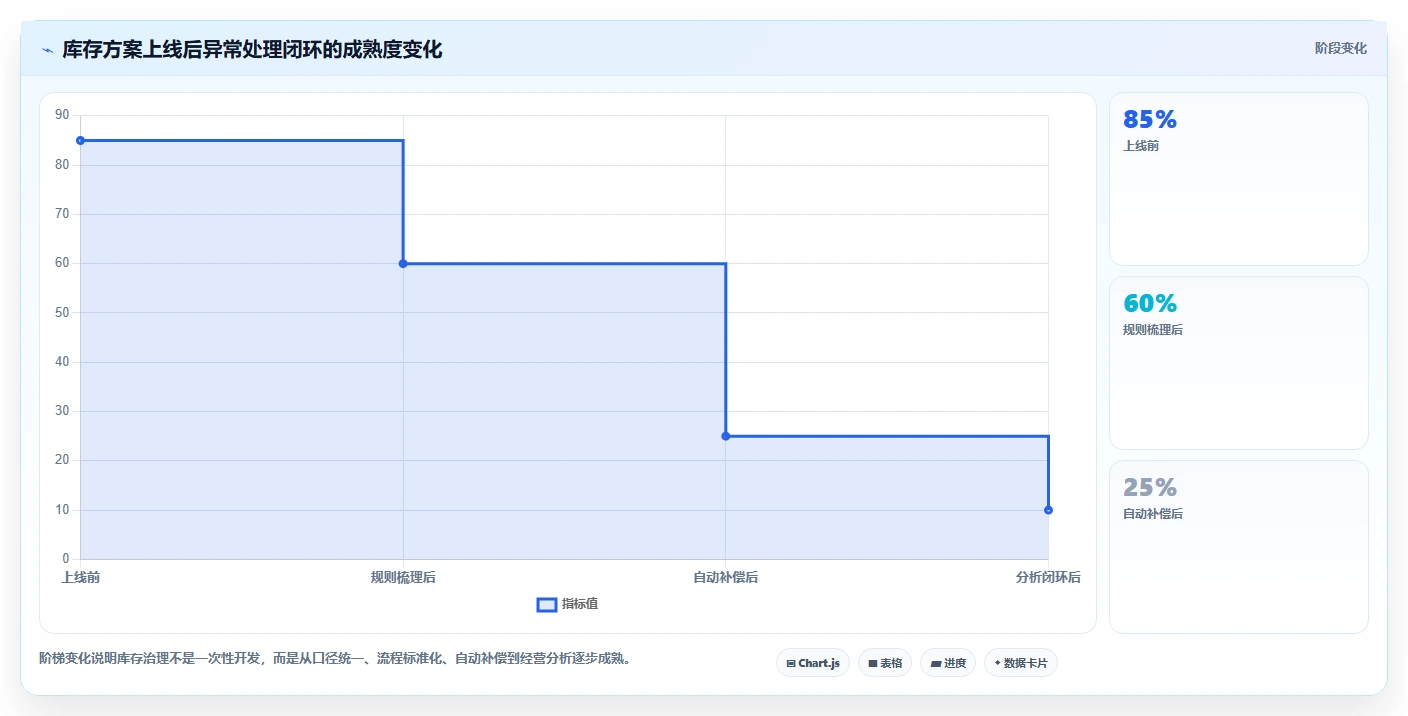Click the title 库存方案上线后异常处理闭环的成熟度变化
The image size is (1408, 716).
tap(252, 49)
